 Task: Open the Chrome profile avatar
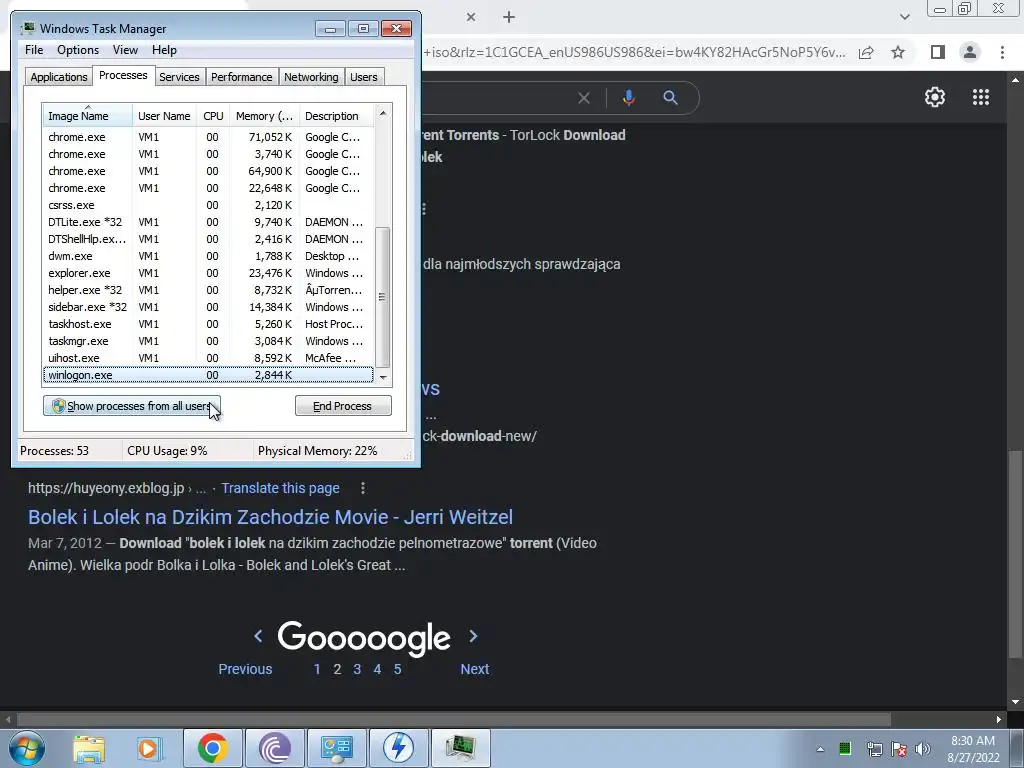[x=970, y=52]
